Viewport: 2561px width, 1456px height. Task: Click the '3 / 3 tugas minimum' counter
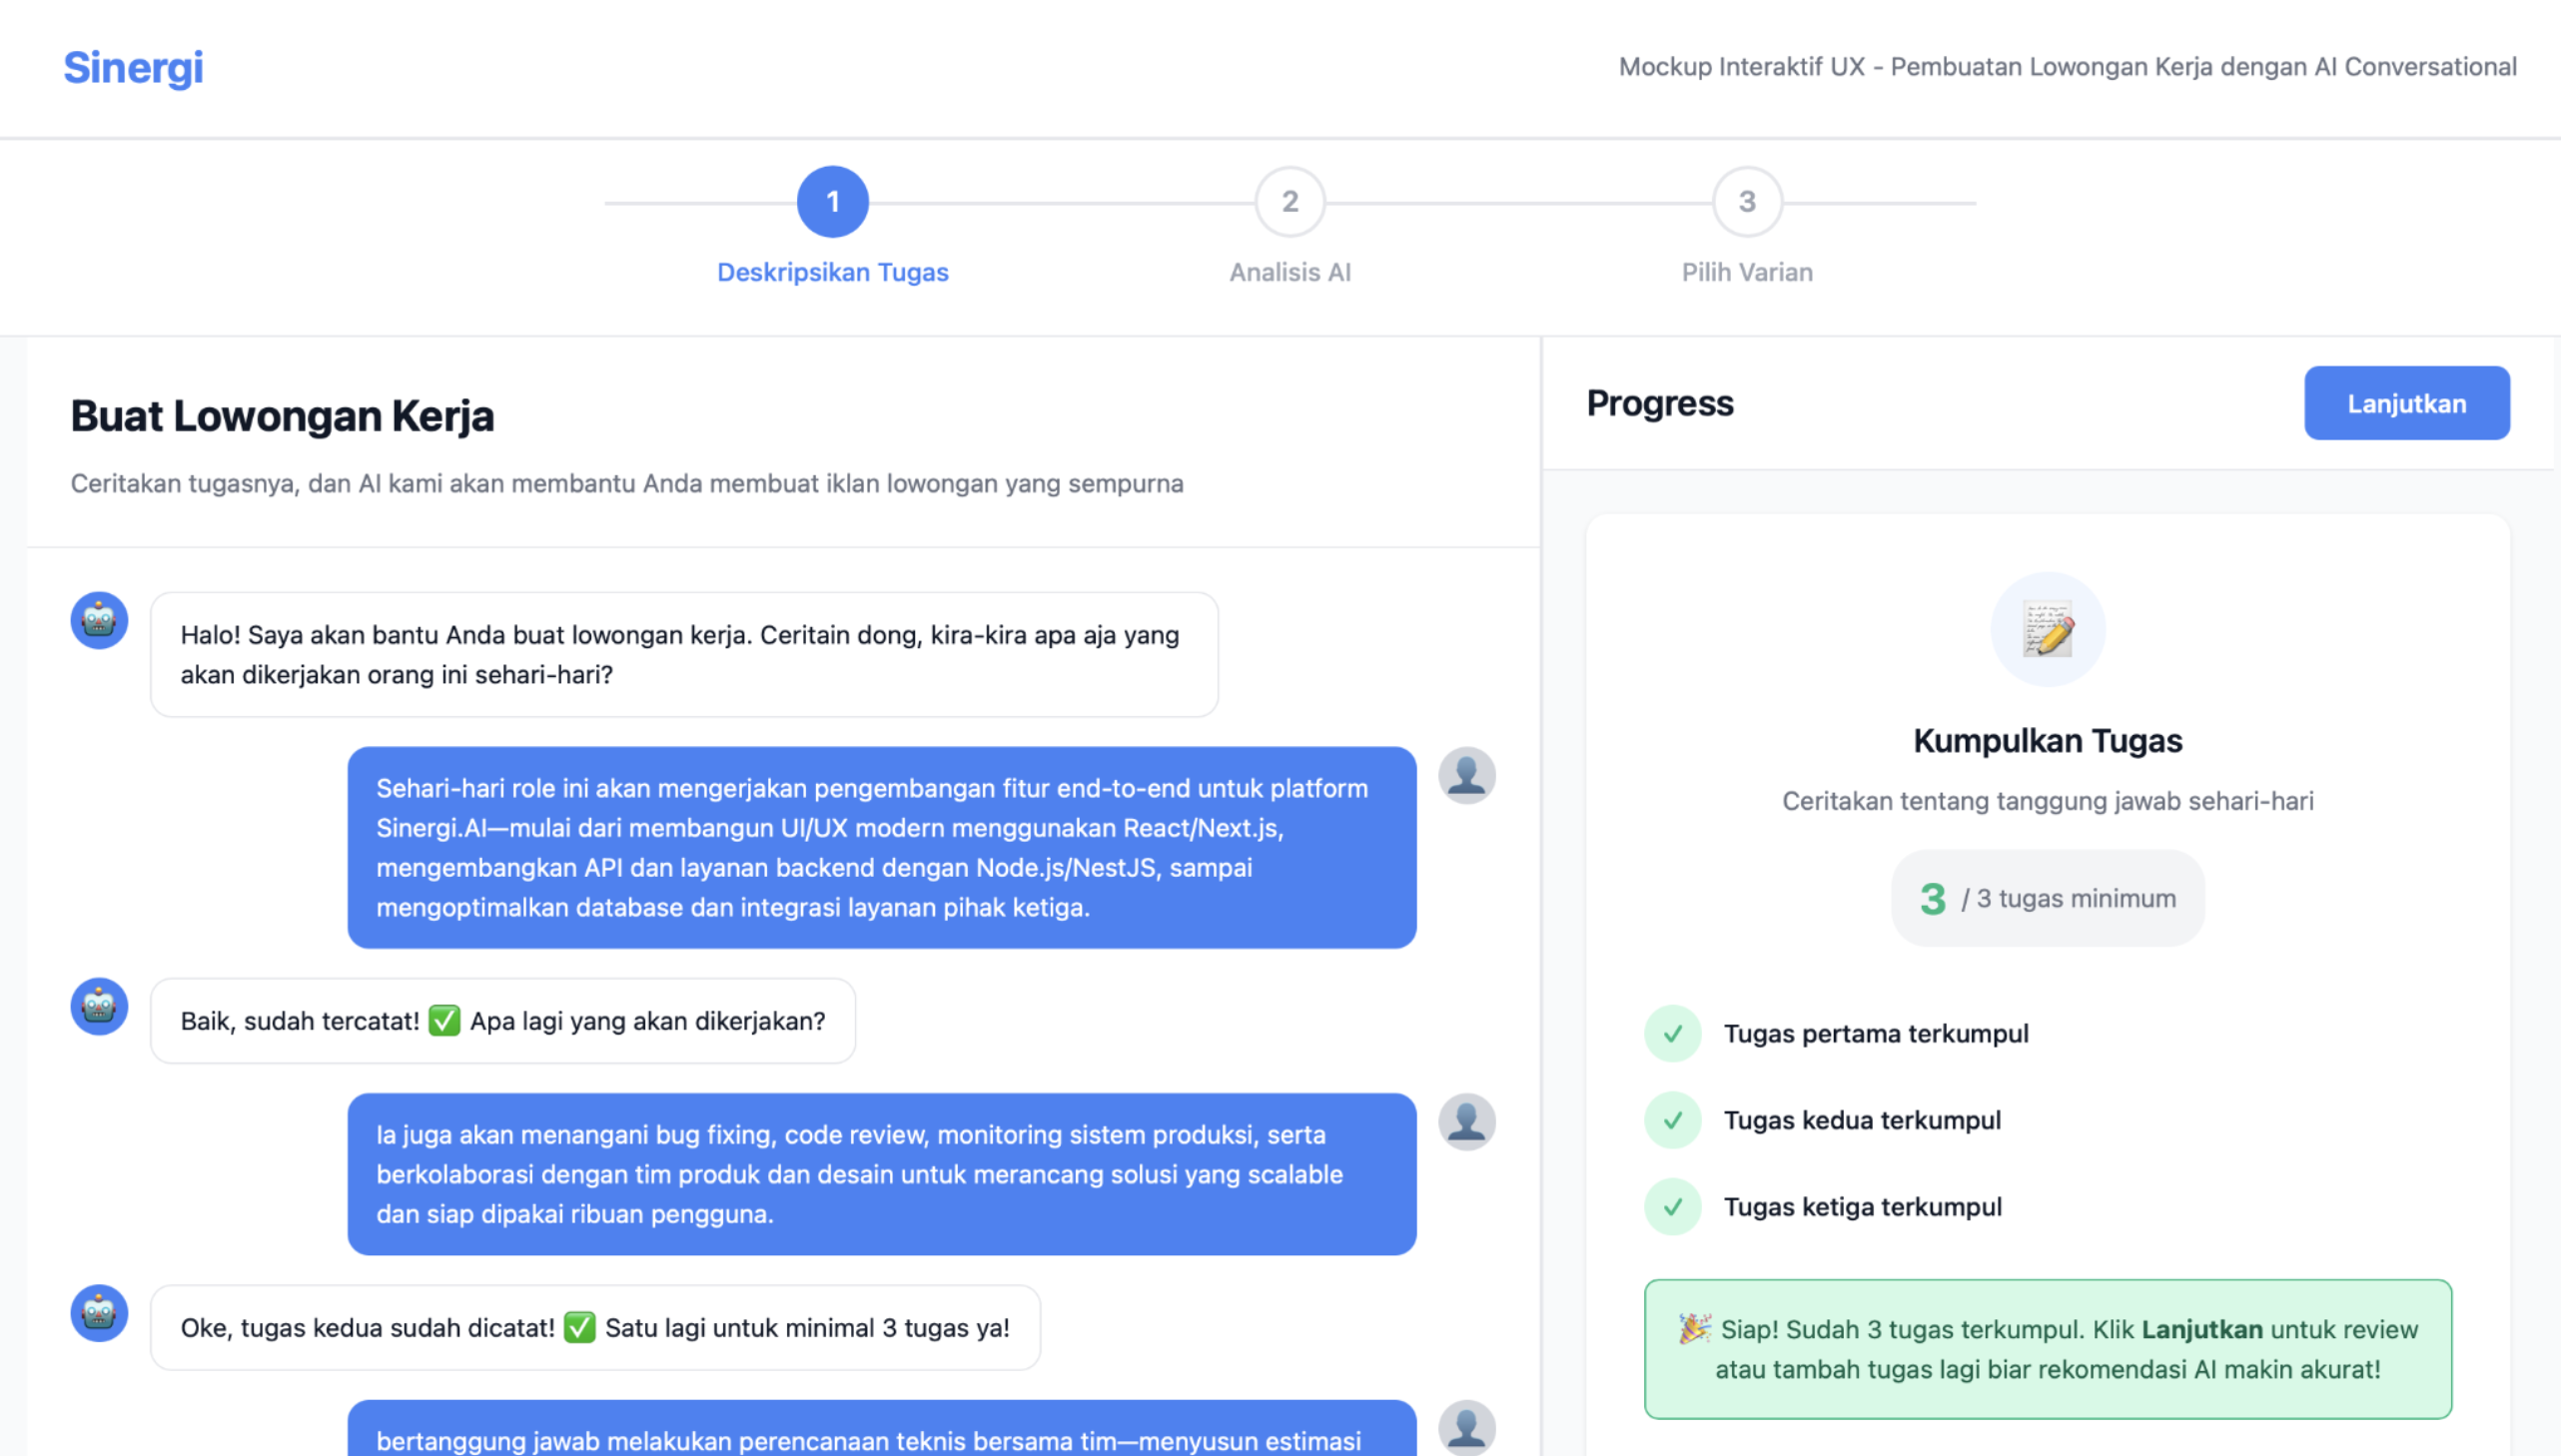(2047, 898)
